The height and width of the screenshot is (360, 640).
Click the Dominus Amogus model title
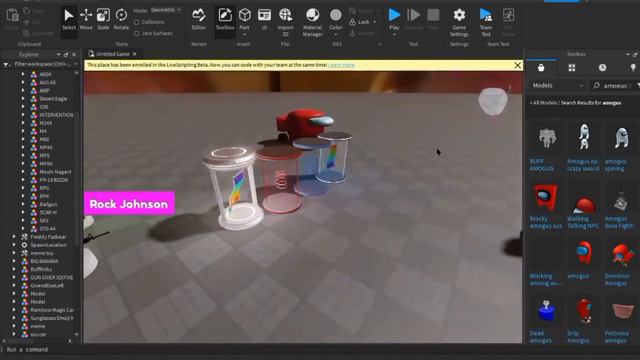616,280
